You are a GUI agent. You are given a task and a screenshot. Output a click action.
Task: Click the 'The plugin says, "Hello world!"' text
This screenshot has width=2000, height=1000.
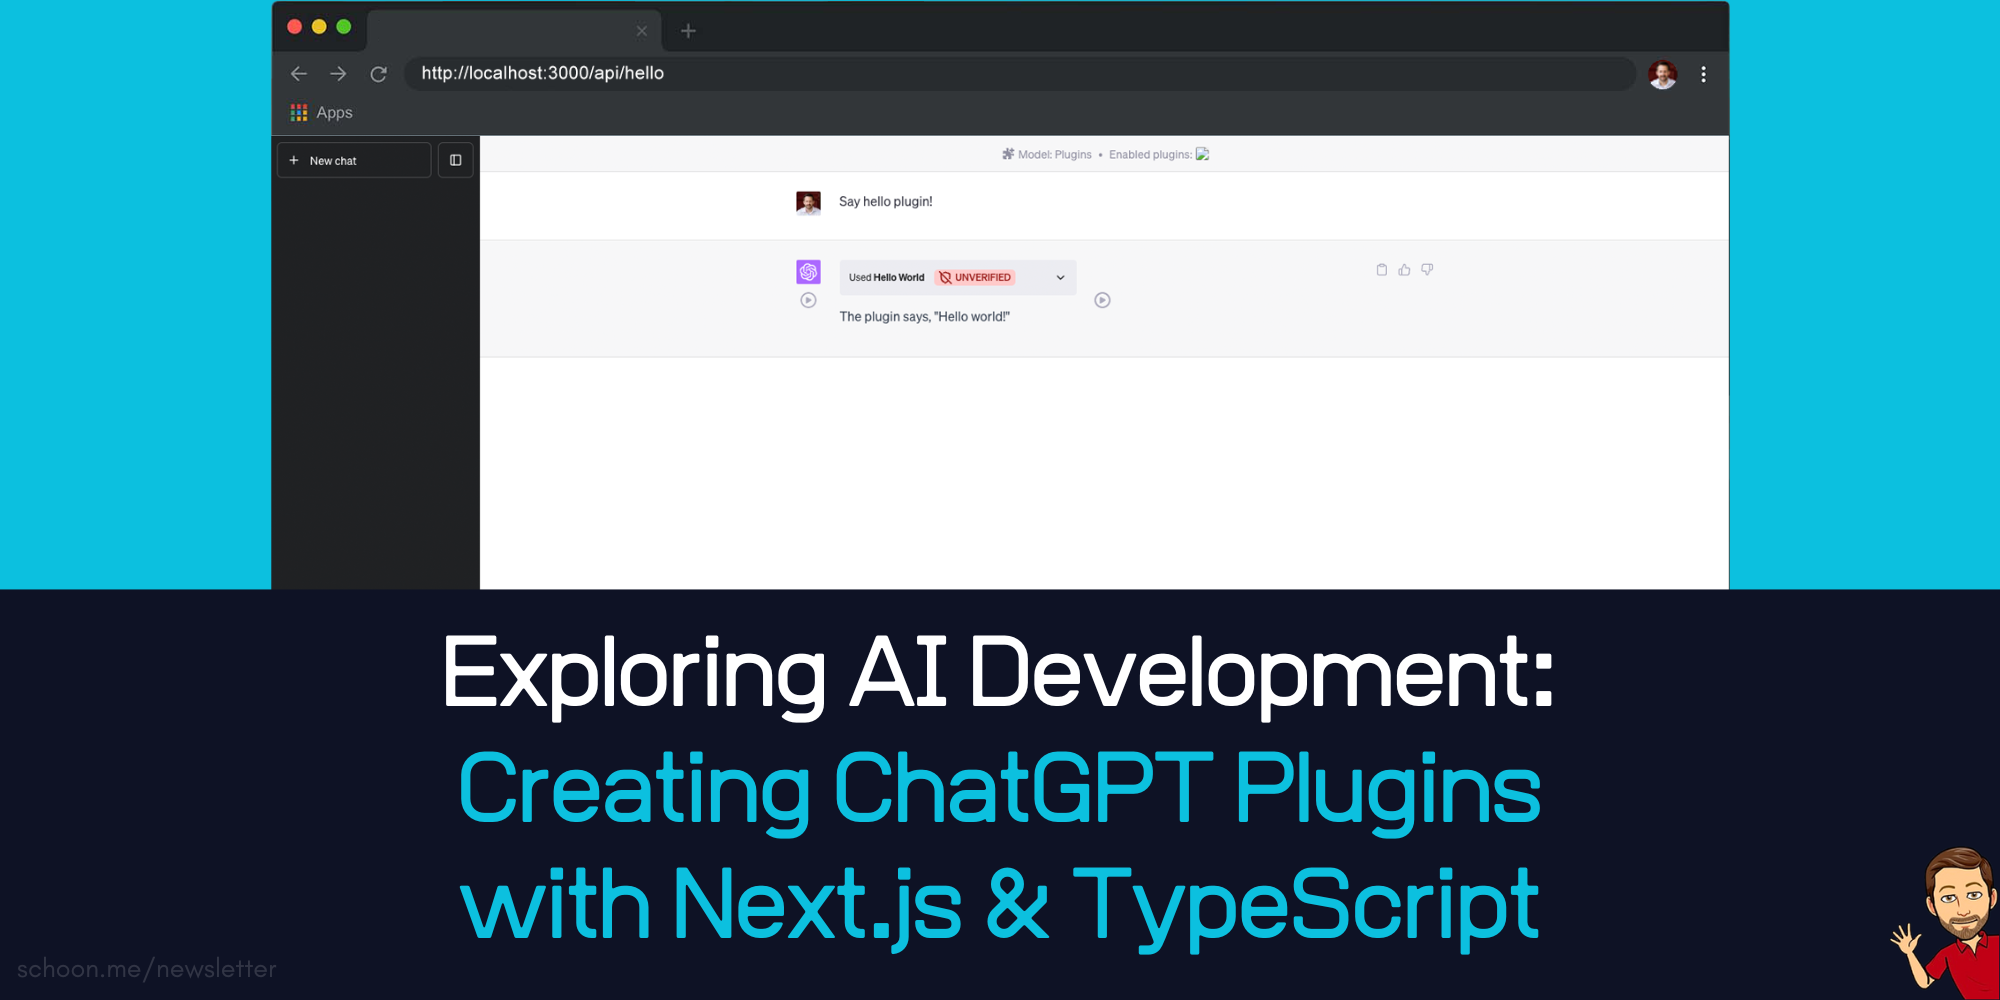924,317
